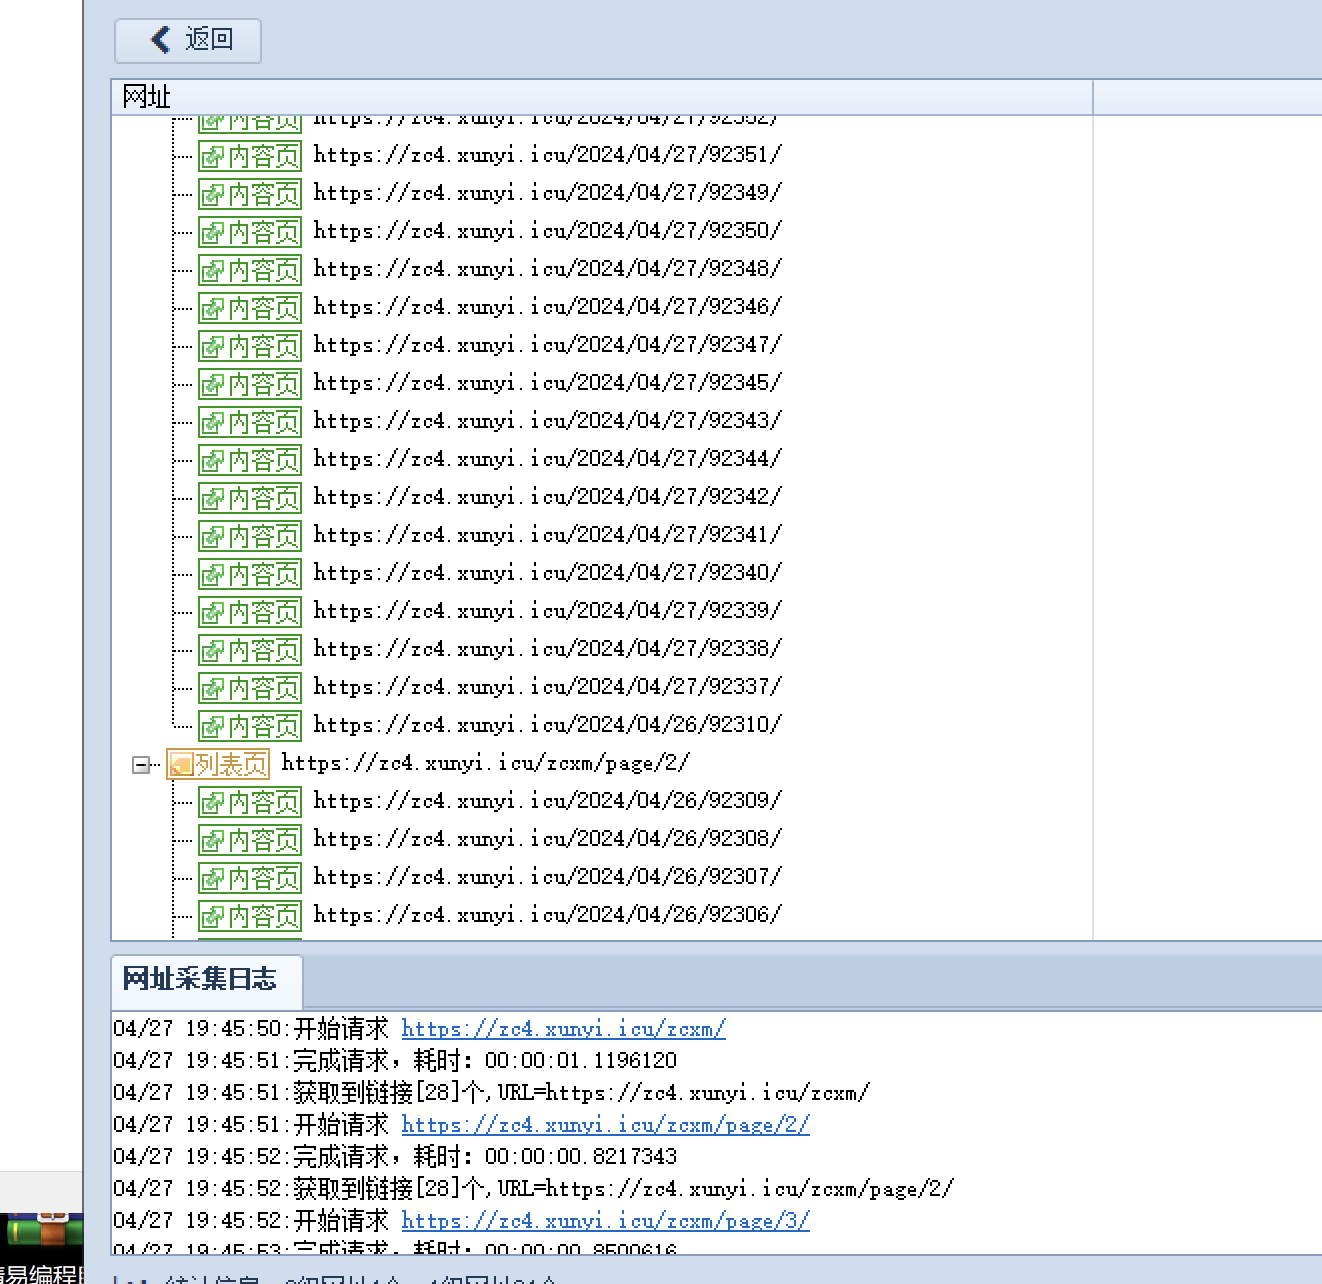Select URL text ending 04/26/92306/

(x=547, y=915)
